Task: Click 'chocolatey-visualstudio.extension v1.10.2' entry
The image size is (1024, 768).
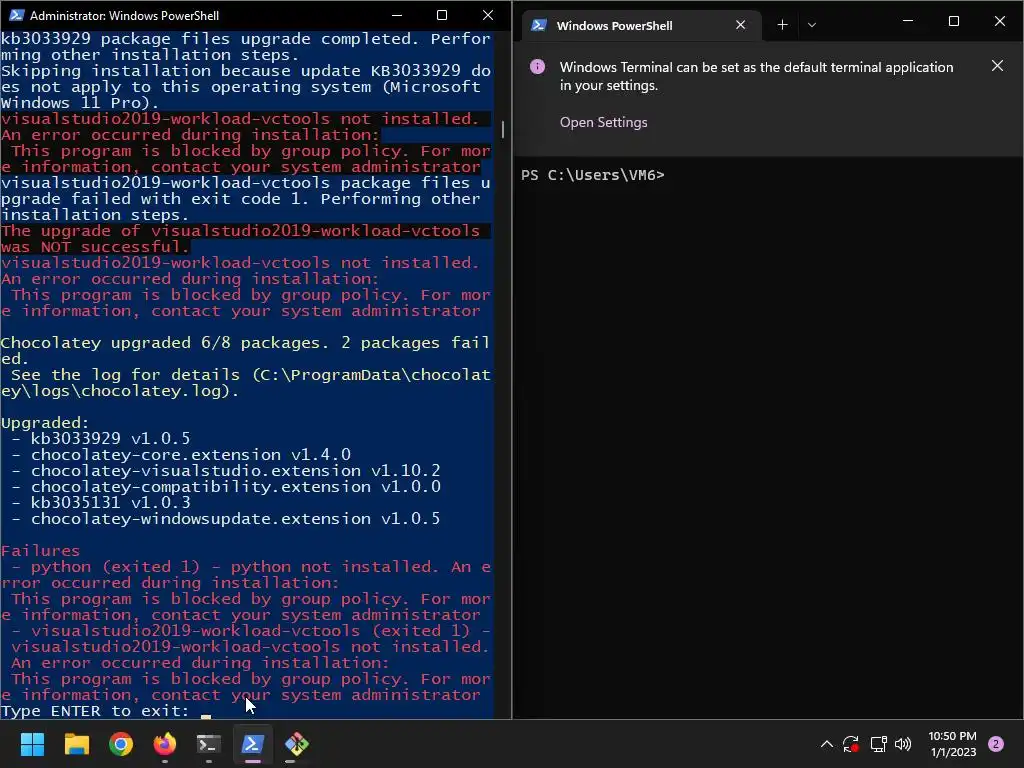Action: [x=235, y=471]
